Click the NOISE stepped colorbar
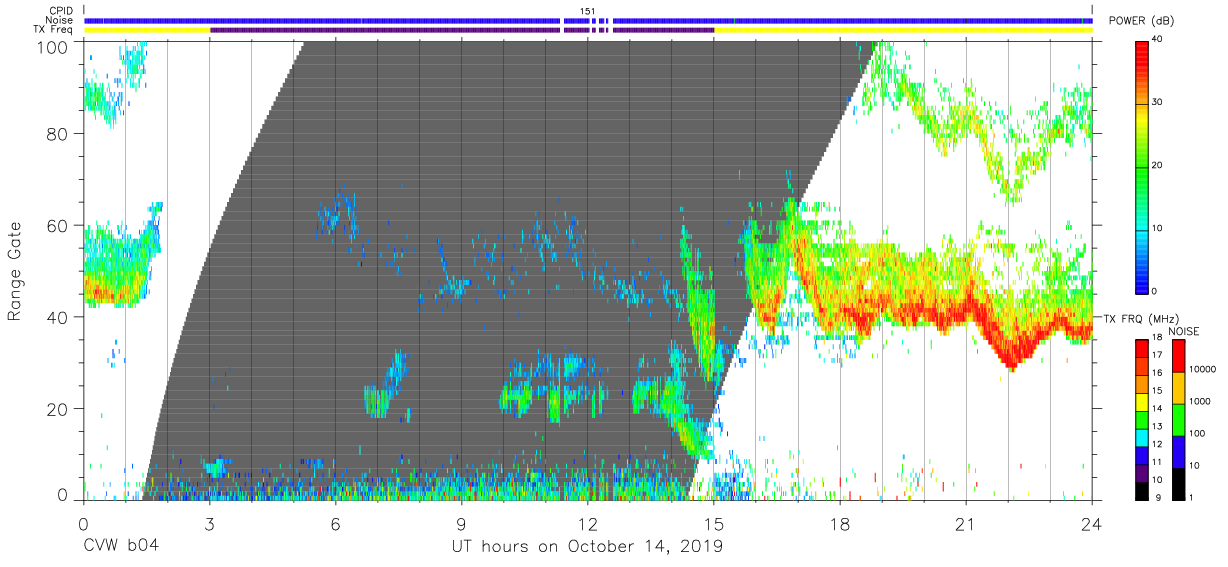1228x567 pixels. [1179, 419]
